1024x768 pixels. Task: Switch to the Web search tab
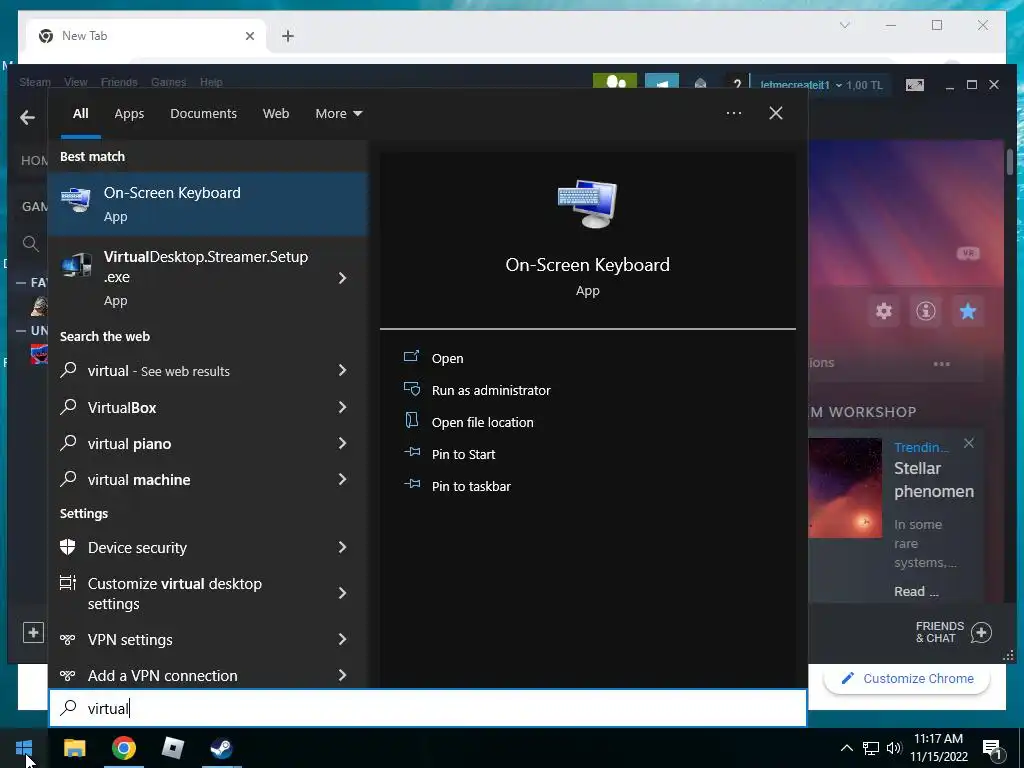276,114
